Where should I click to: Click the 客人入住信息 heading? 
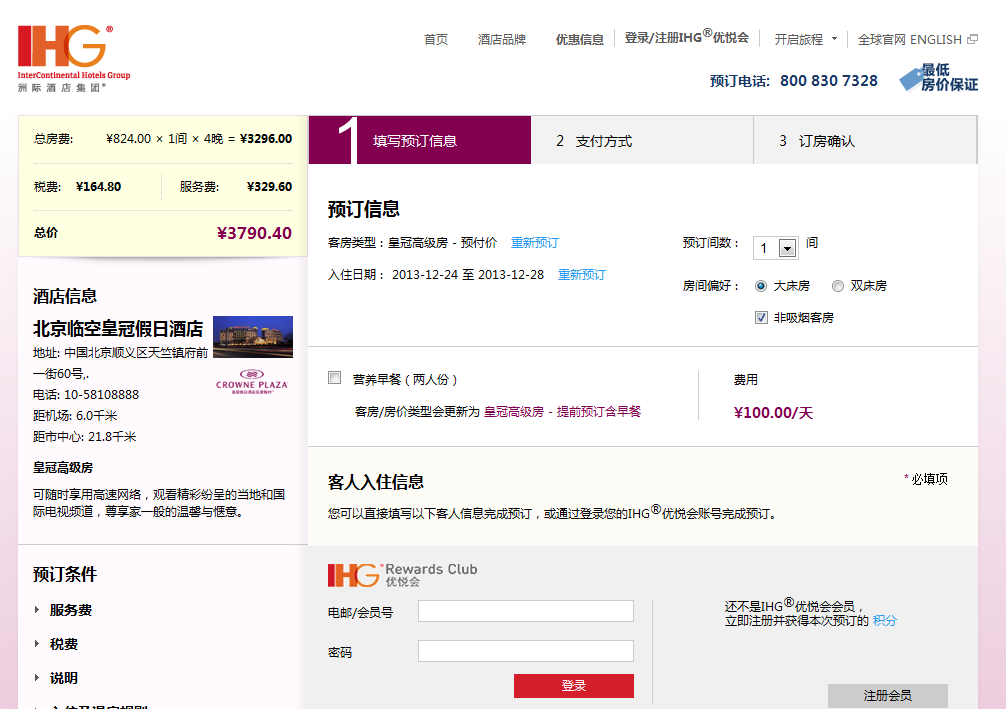(x=376, y=482)
